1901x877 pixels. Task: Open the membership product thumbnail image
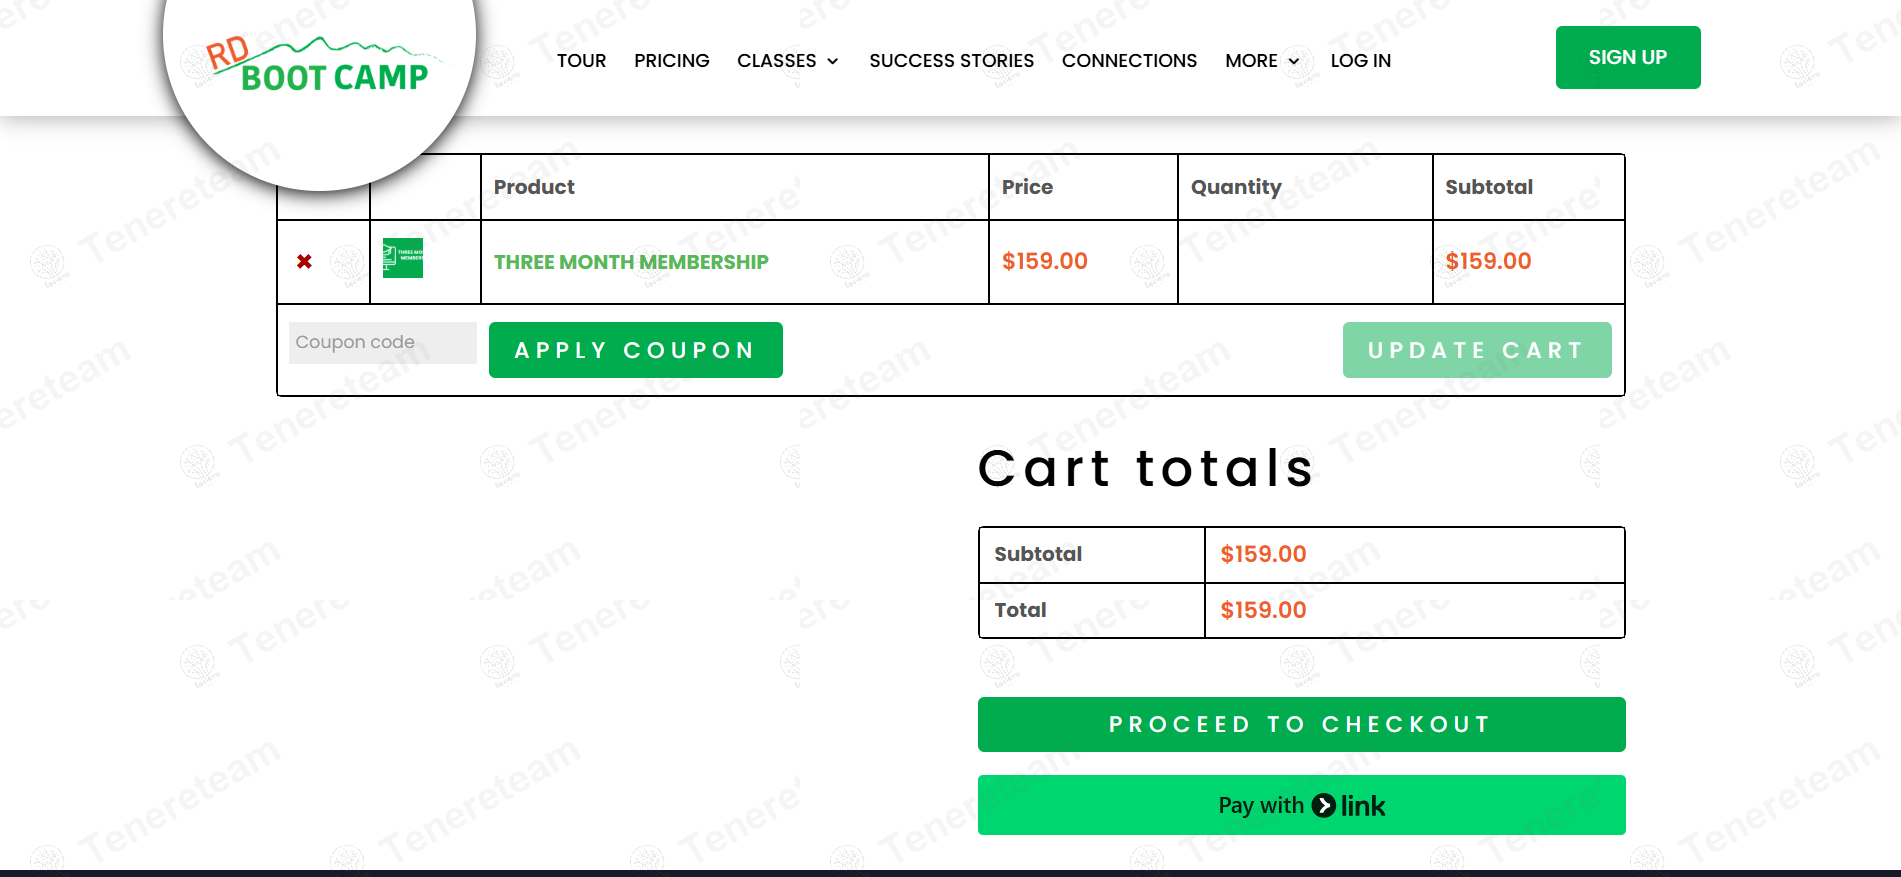(x=403, y=258)
